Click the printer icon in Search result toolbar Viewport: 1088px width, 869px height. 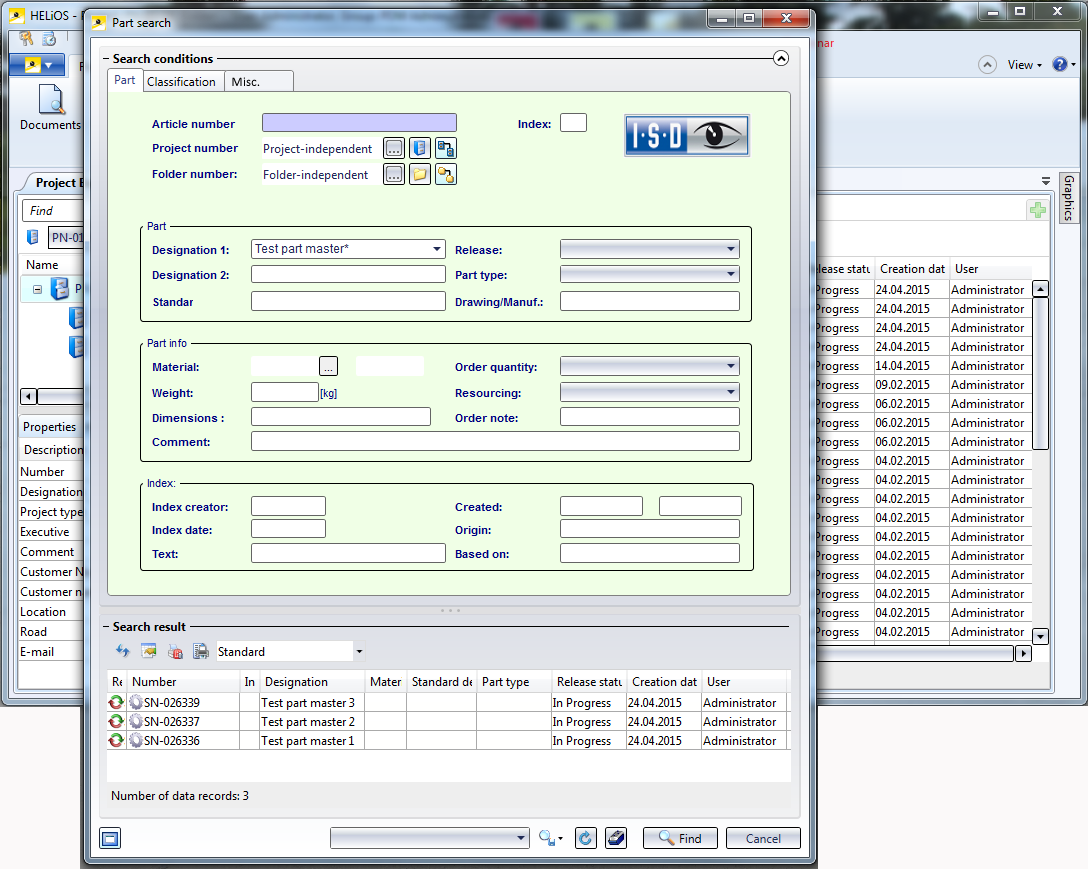(201, 652)
